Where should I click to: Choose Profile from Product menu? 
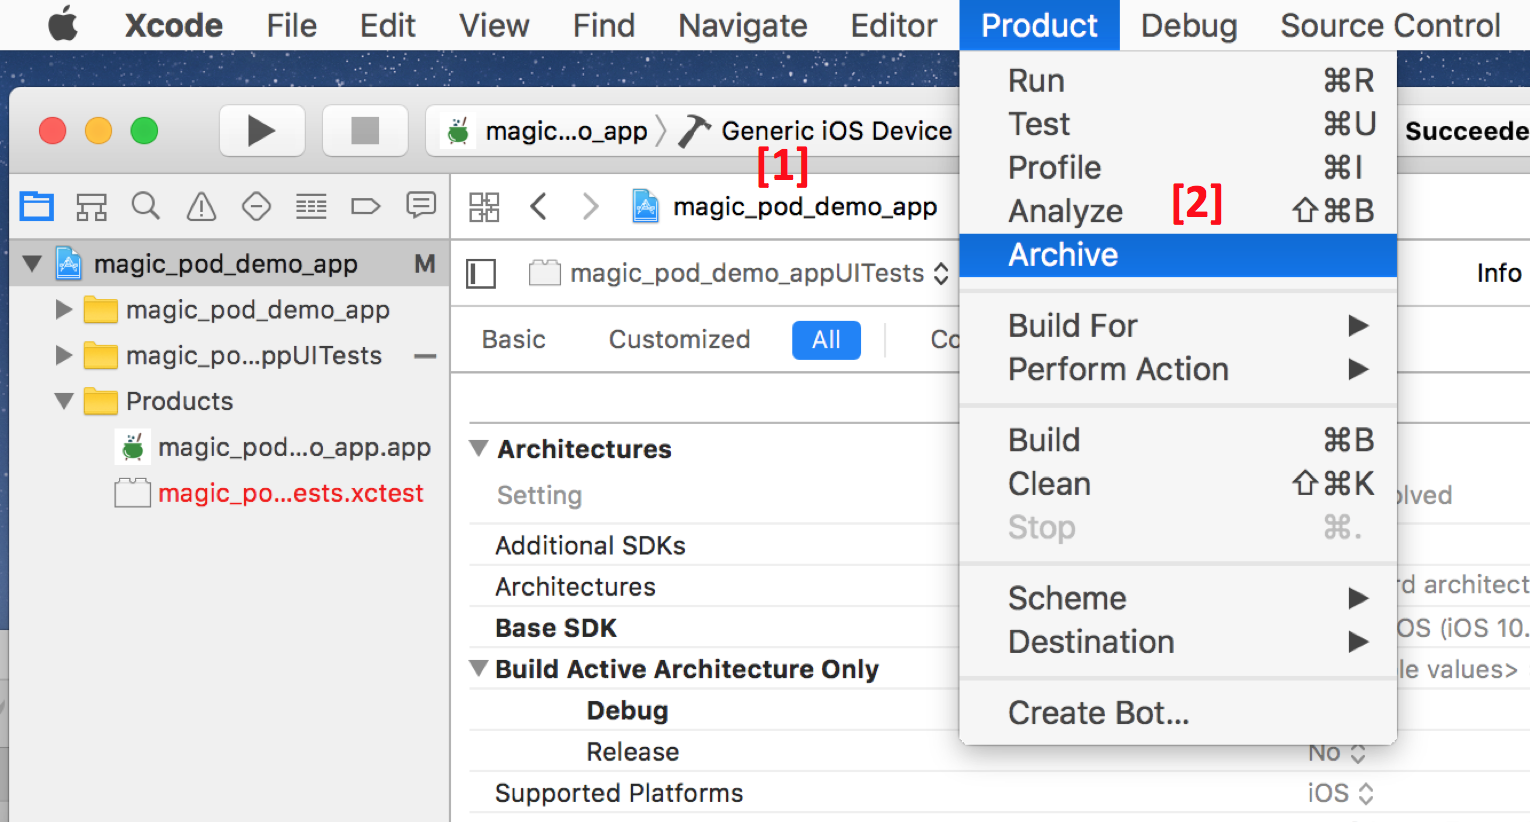(1178, 167)
